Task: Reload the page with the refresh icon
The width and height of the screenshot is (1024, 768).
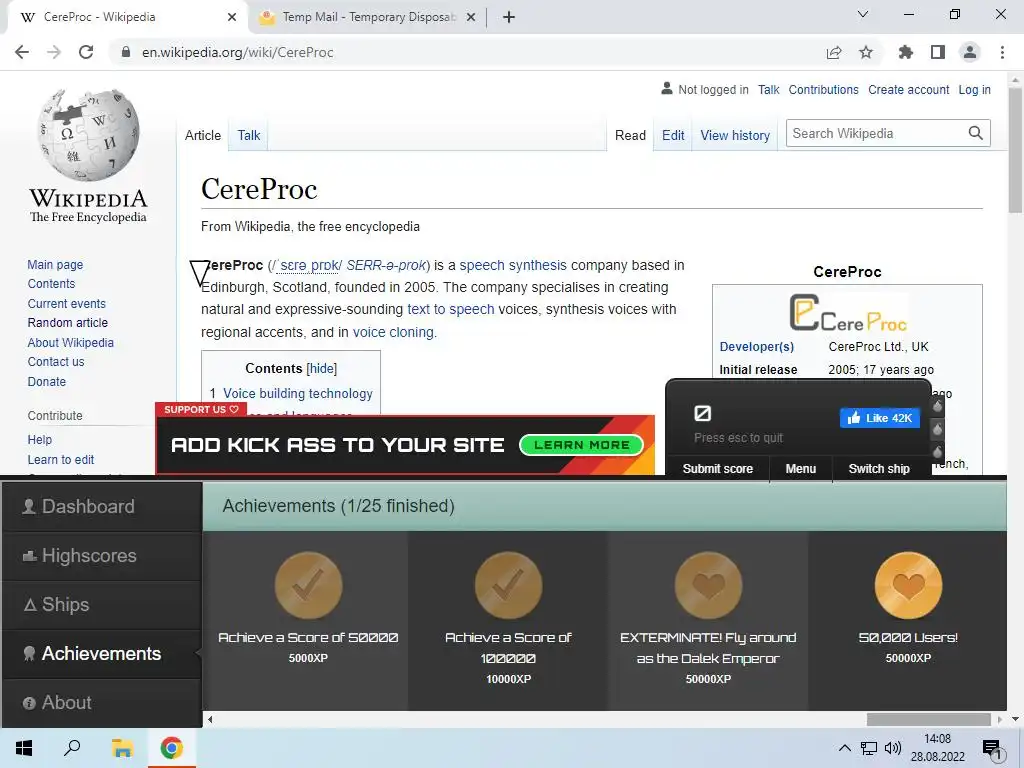Action: tap(86, 52)
